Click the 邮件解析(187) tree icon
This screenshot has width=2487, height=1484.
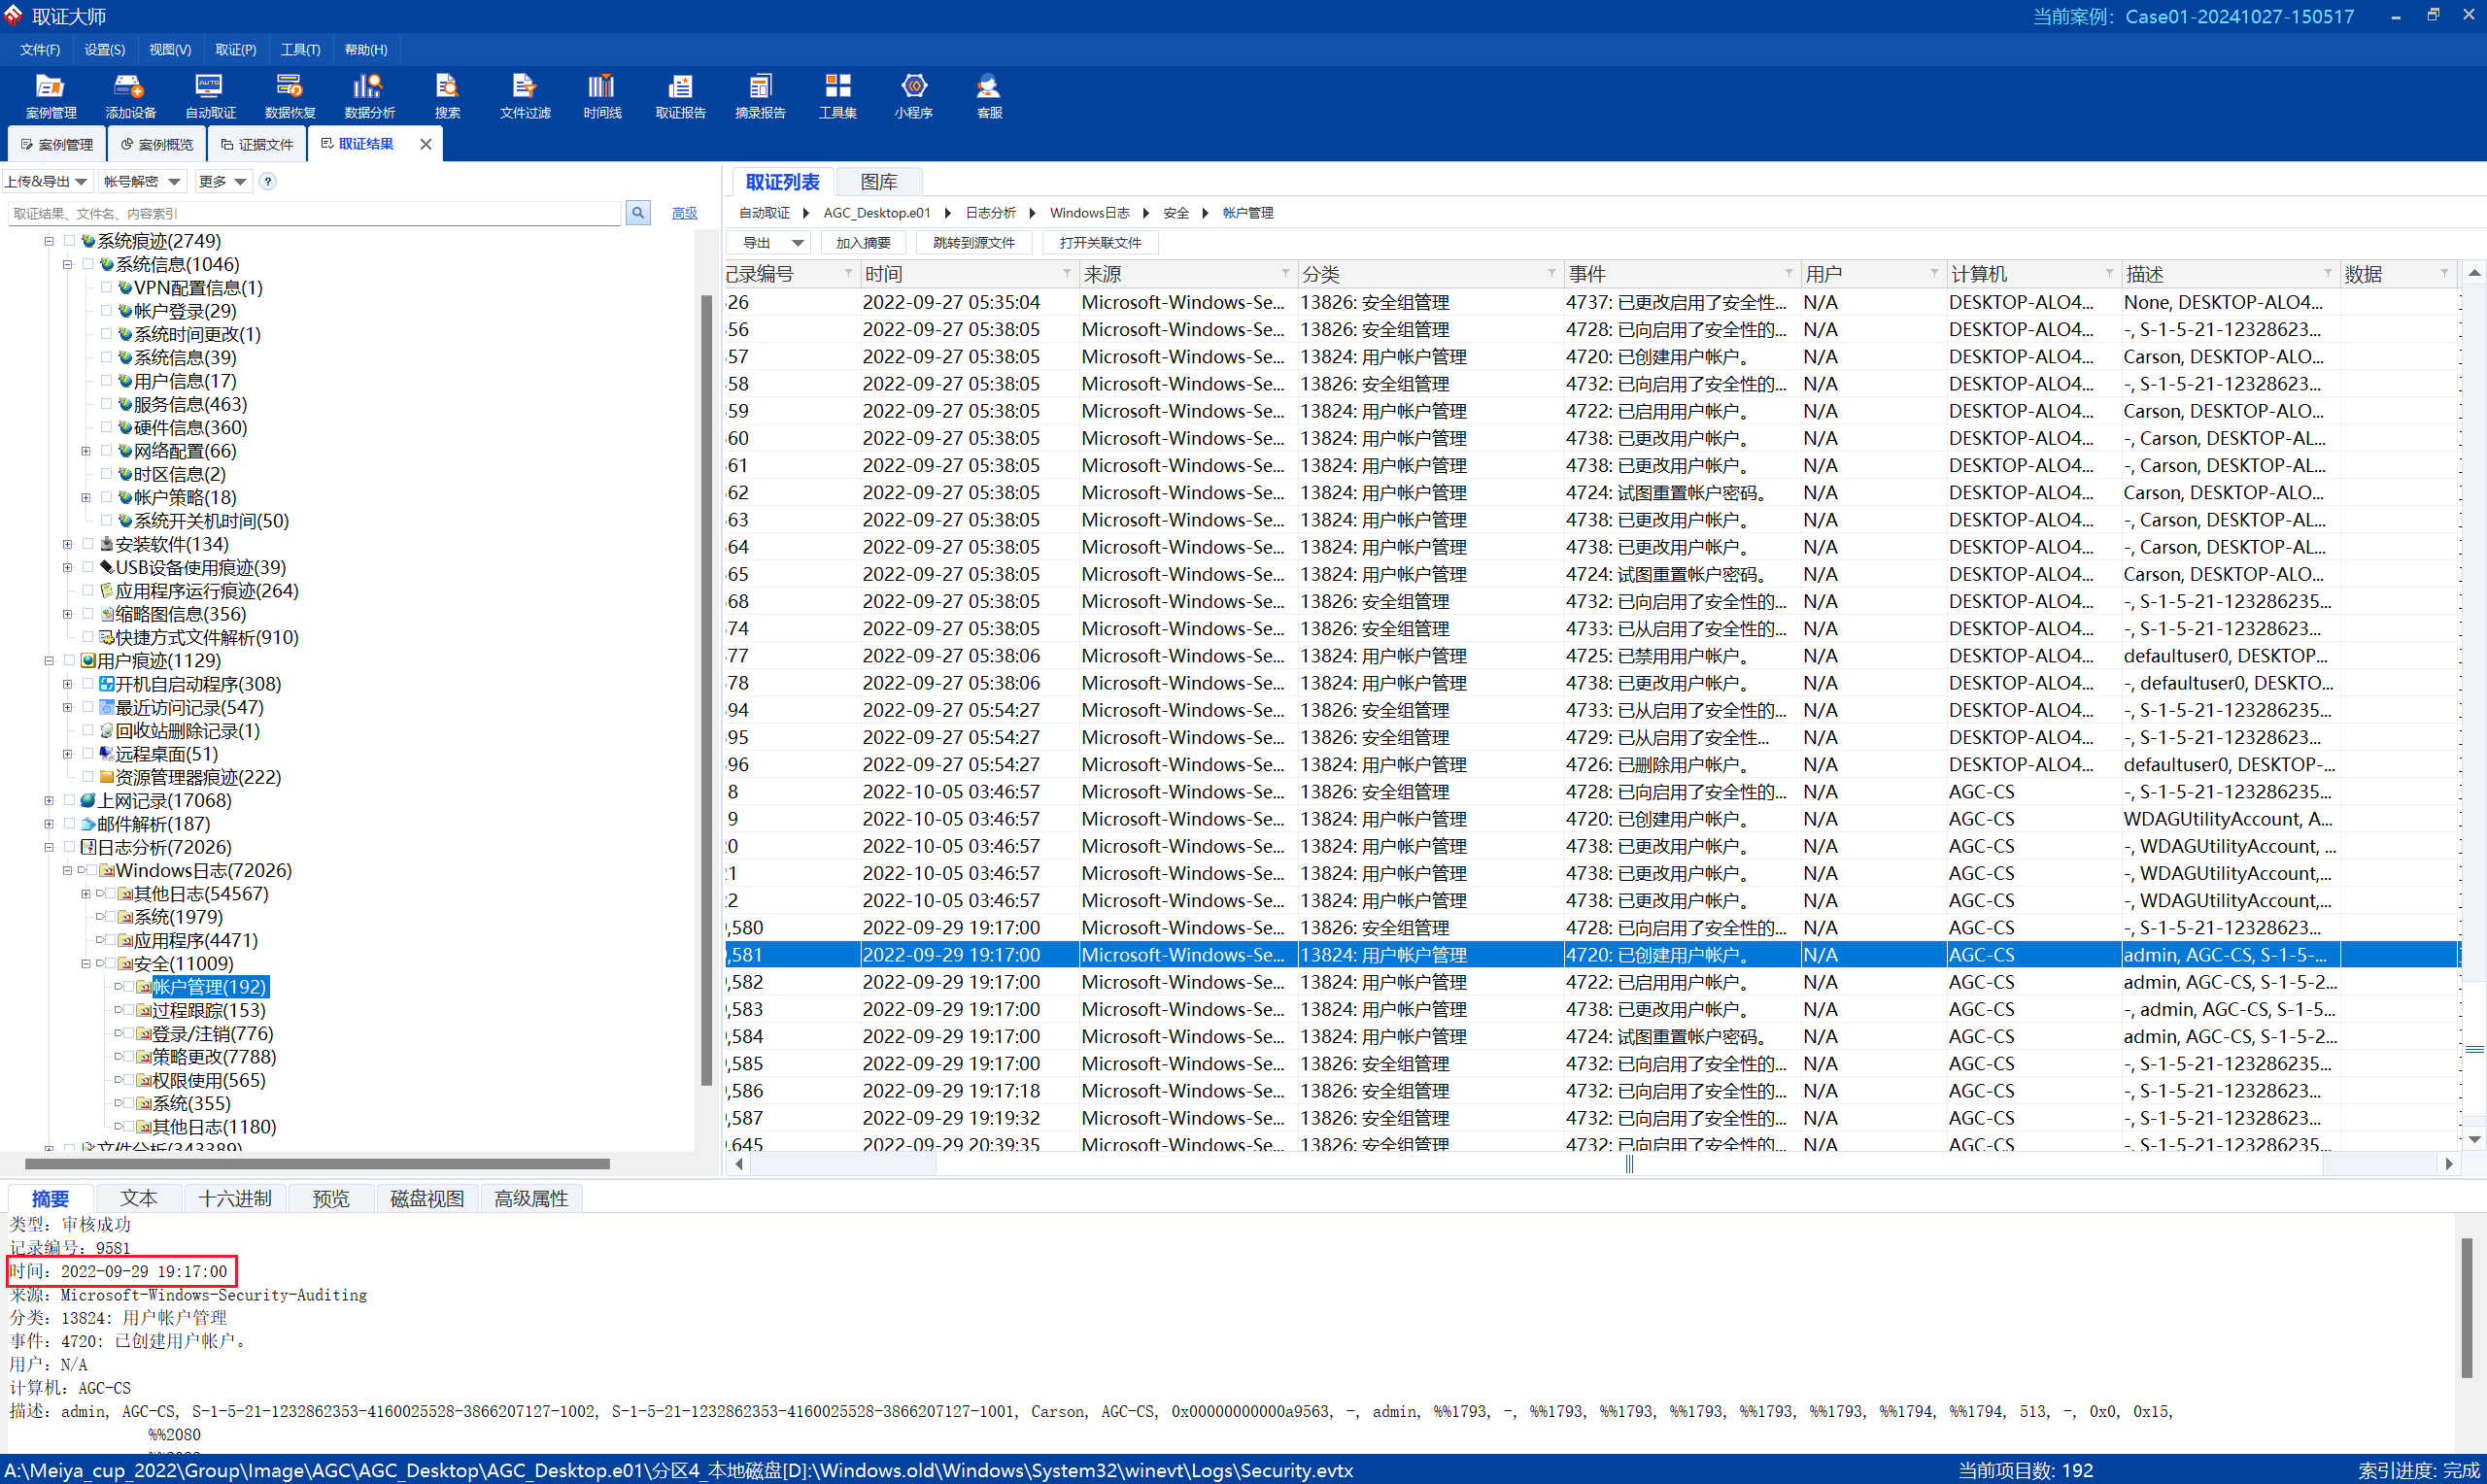pos(88,824)
